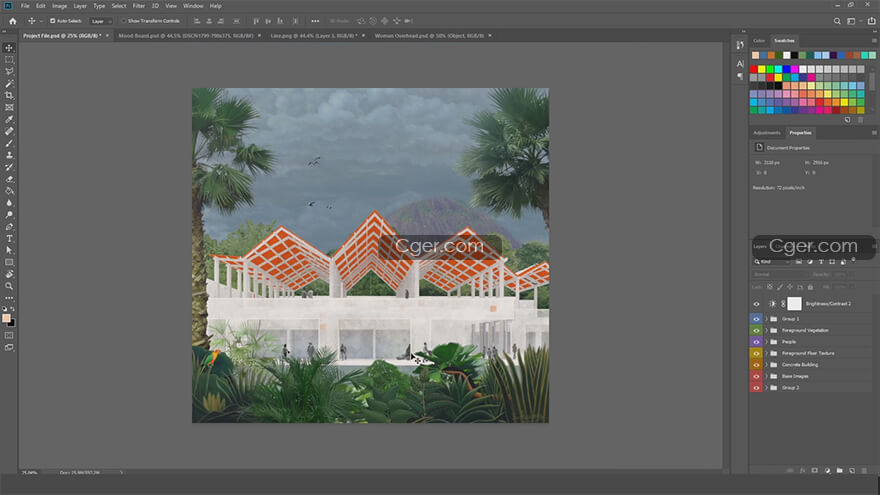The width and height of the screenshot is (880, 495).
Task: Click the Lock all layers padlock icon
Action: (810, 287)
